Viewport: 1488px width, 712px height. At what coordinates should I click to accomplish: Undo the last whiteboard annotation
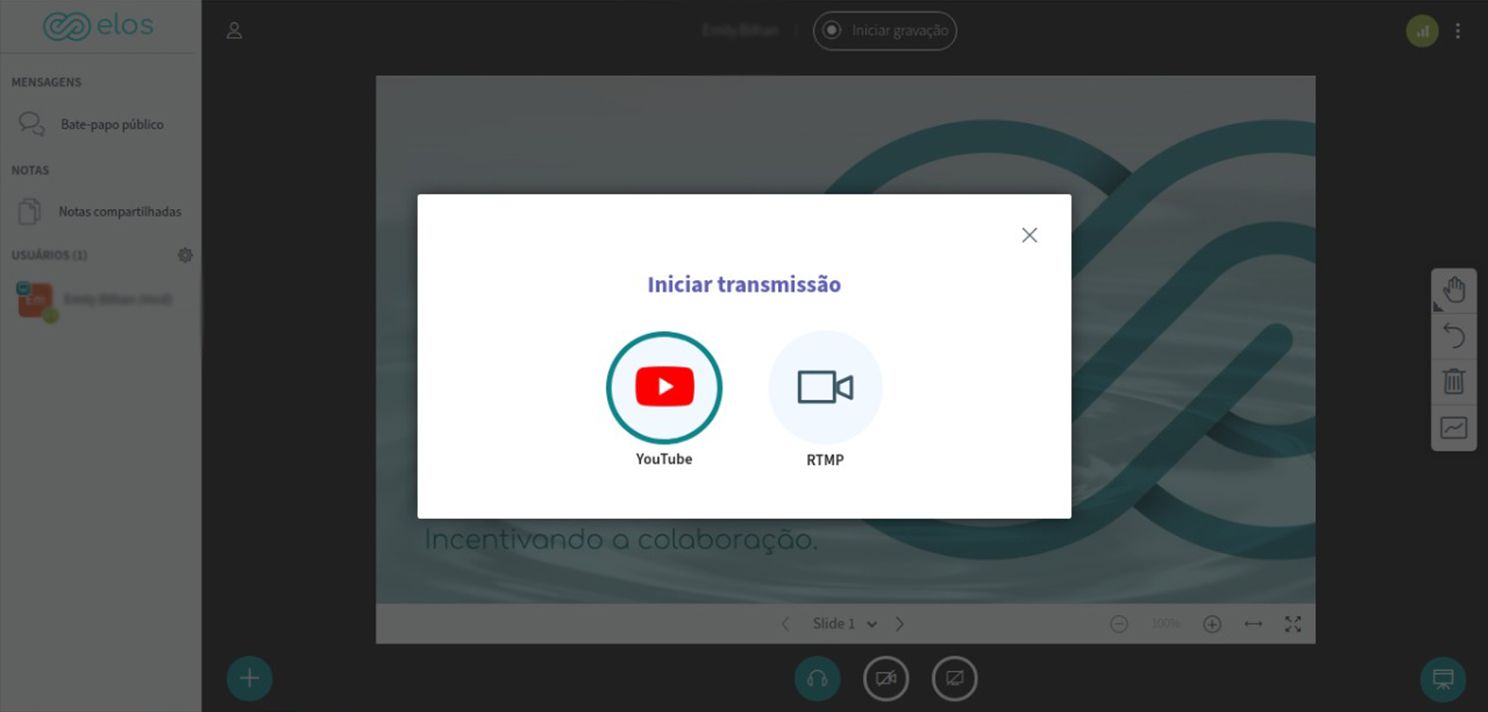coord(1454,336)
